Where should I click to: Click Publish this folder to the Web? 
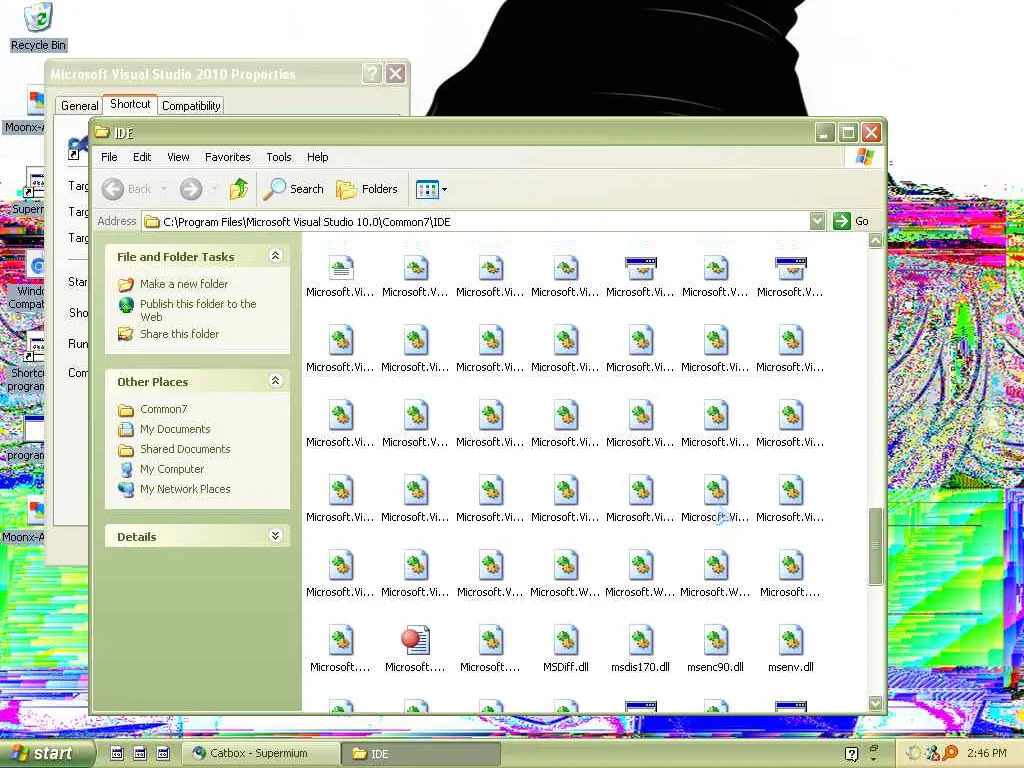198,310
